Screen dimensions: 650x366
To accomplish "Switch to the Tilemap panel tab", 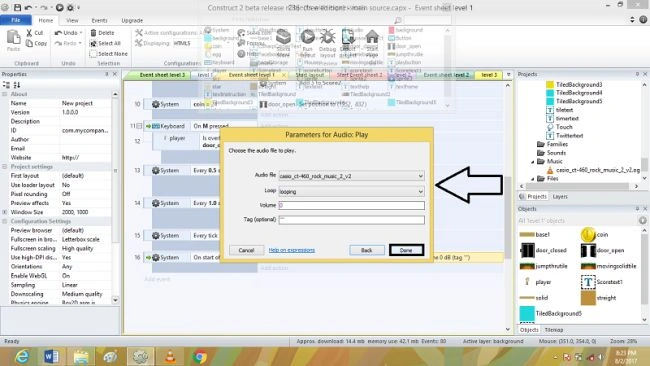I will (x=554, y=330).
